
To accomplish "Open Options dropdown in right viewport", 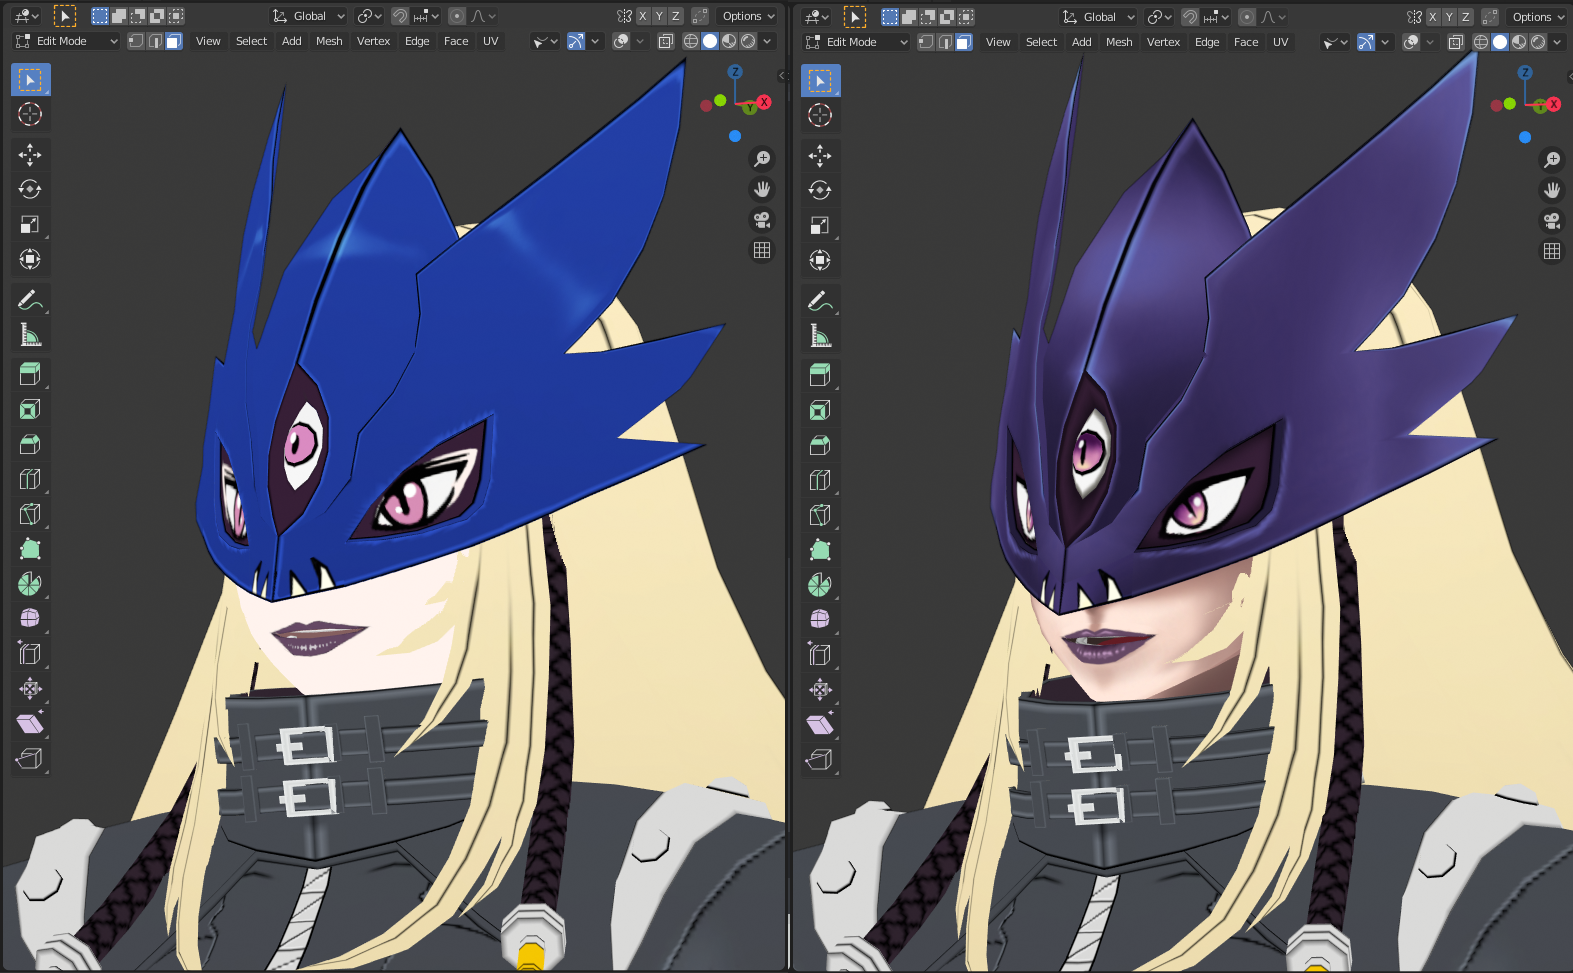I will click(x=1538, y=17).
